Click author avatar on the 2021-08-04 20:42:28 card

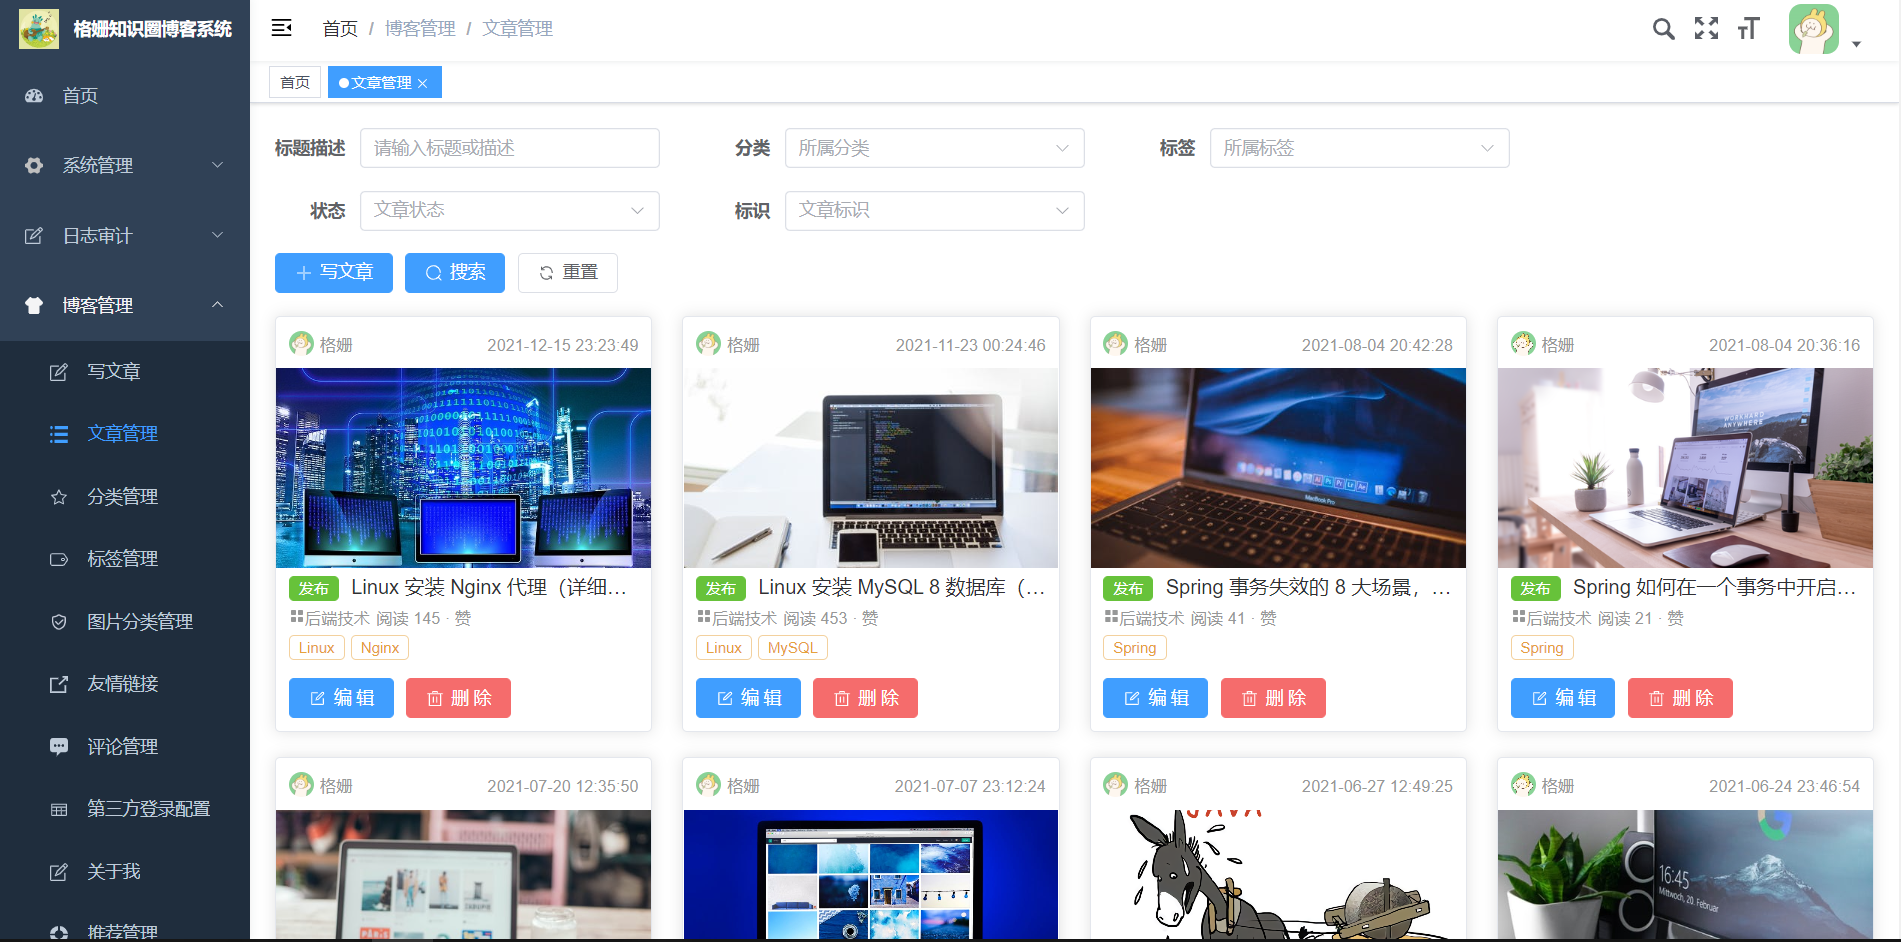[1115, 344]
